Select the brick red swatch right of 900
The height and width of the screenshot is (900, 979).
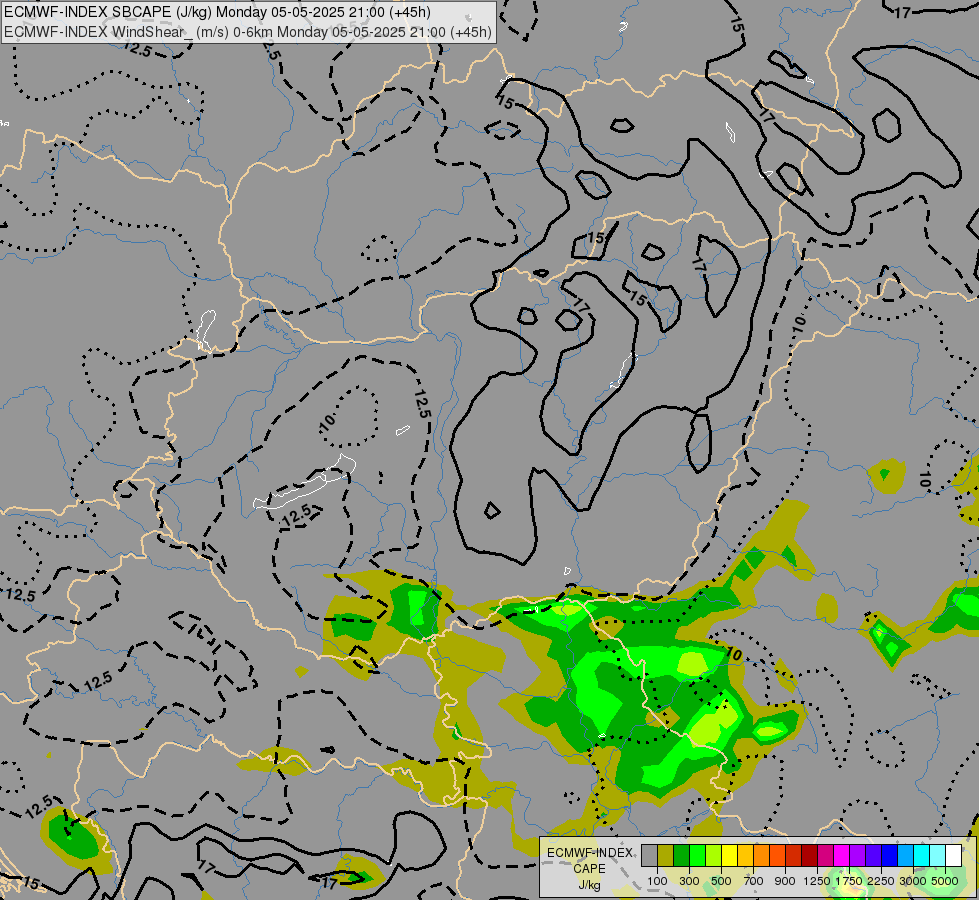(x=794, y=856)
